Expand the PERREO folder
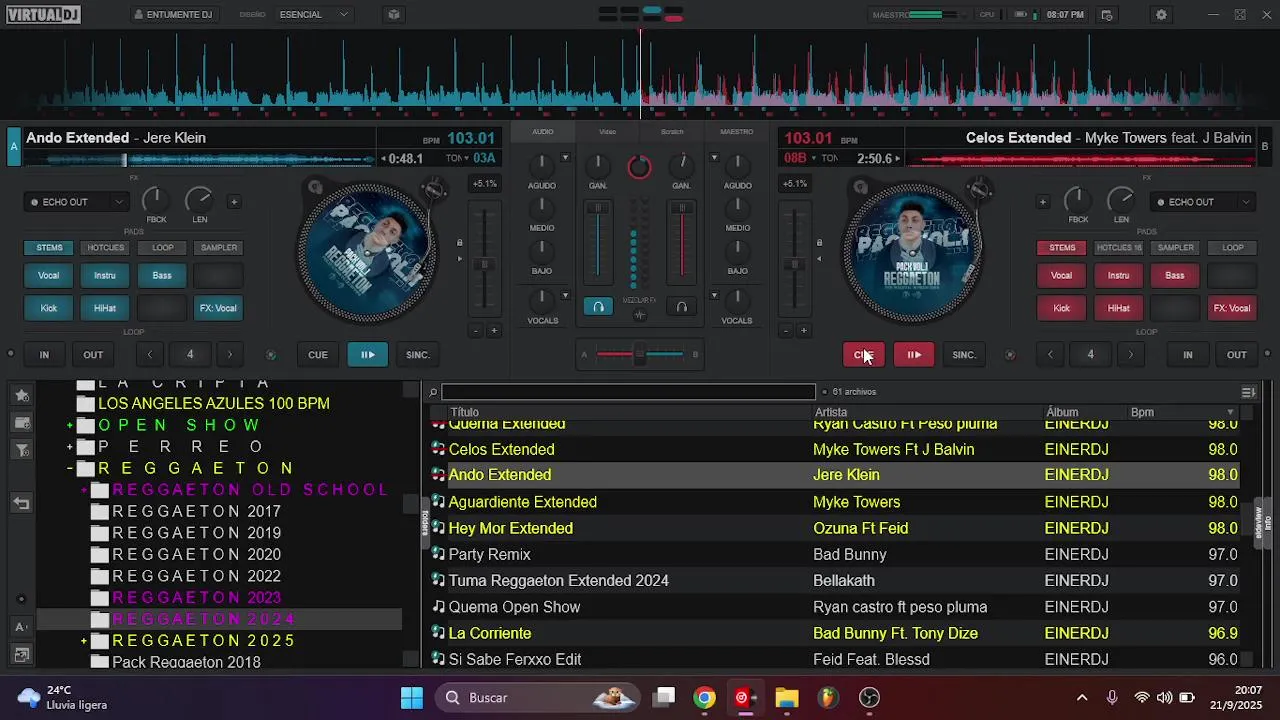This screenshot has height=720, width=1280. [x=70, y=448]
